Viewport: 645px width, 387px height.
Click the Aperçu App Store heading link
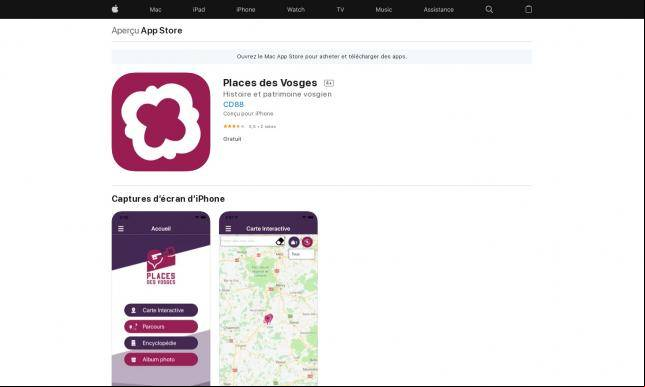coord(147,30)
